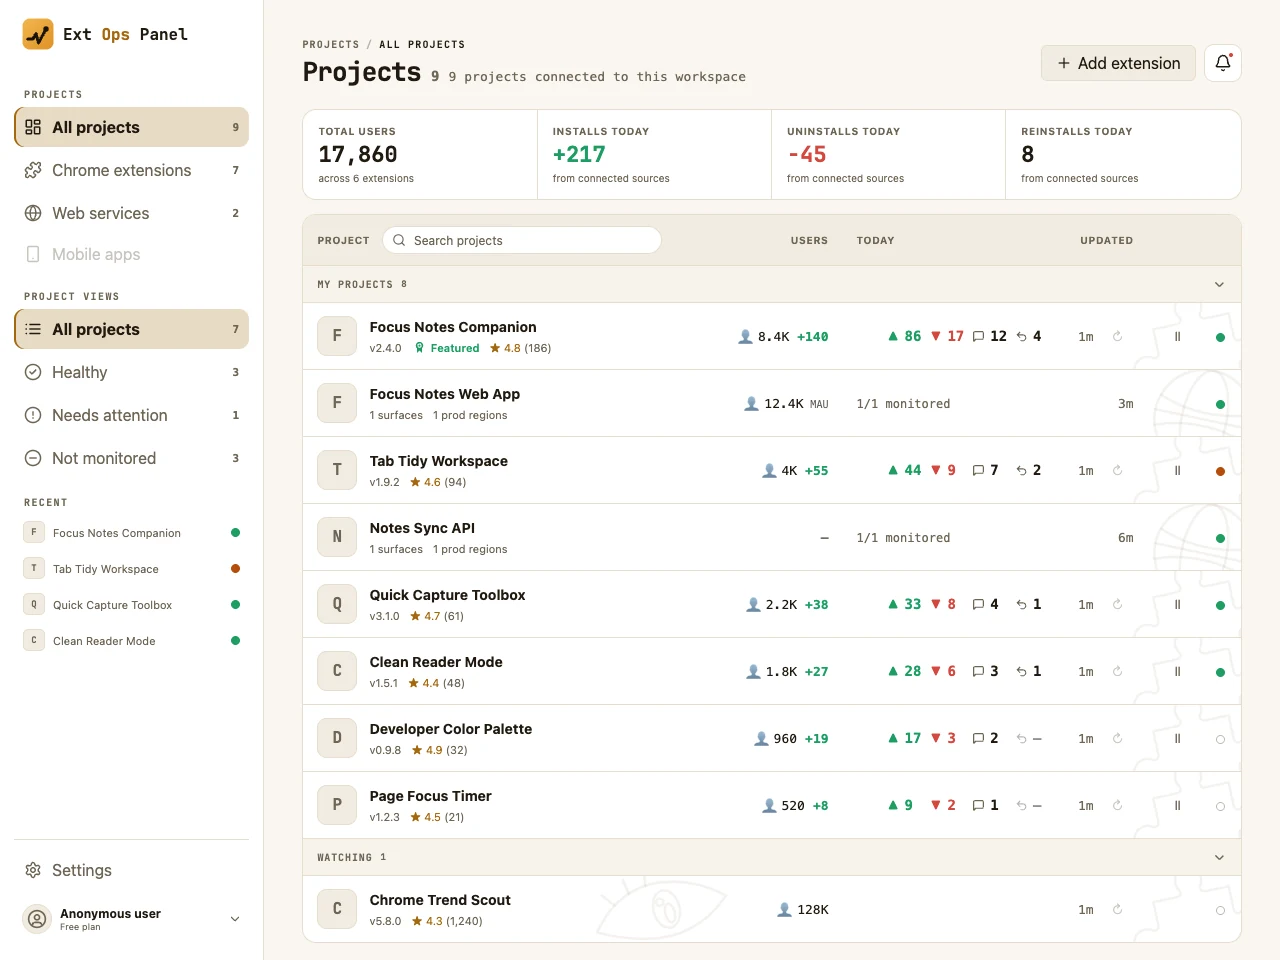Refresh the Chrome Trend Scout row
This screenshot has height=960, width=1280.
[x=1117, y=910]
